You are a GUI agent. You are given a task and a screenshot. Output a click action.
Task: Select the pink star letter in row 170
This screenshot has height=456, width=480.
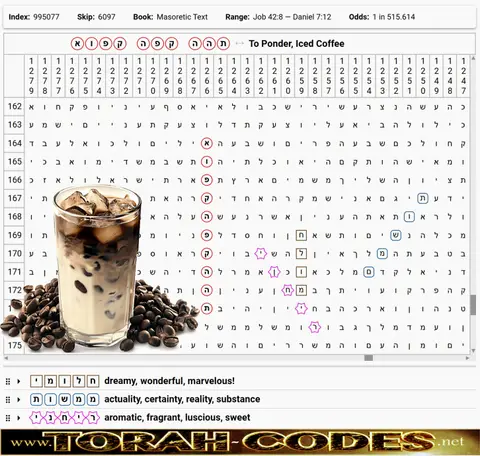coord(261,254)
